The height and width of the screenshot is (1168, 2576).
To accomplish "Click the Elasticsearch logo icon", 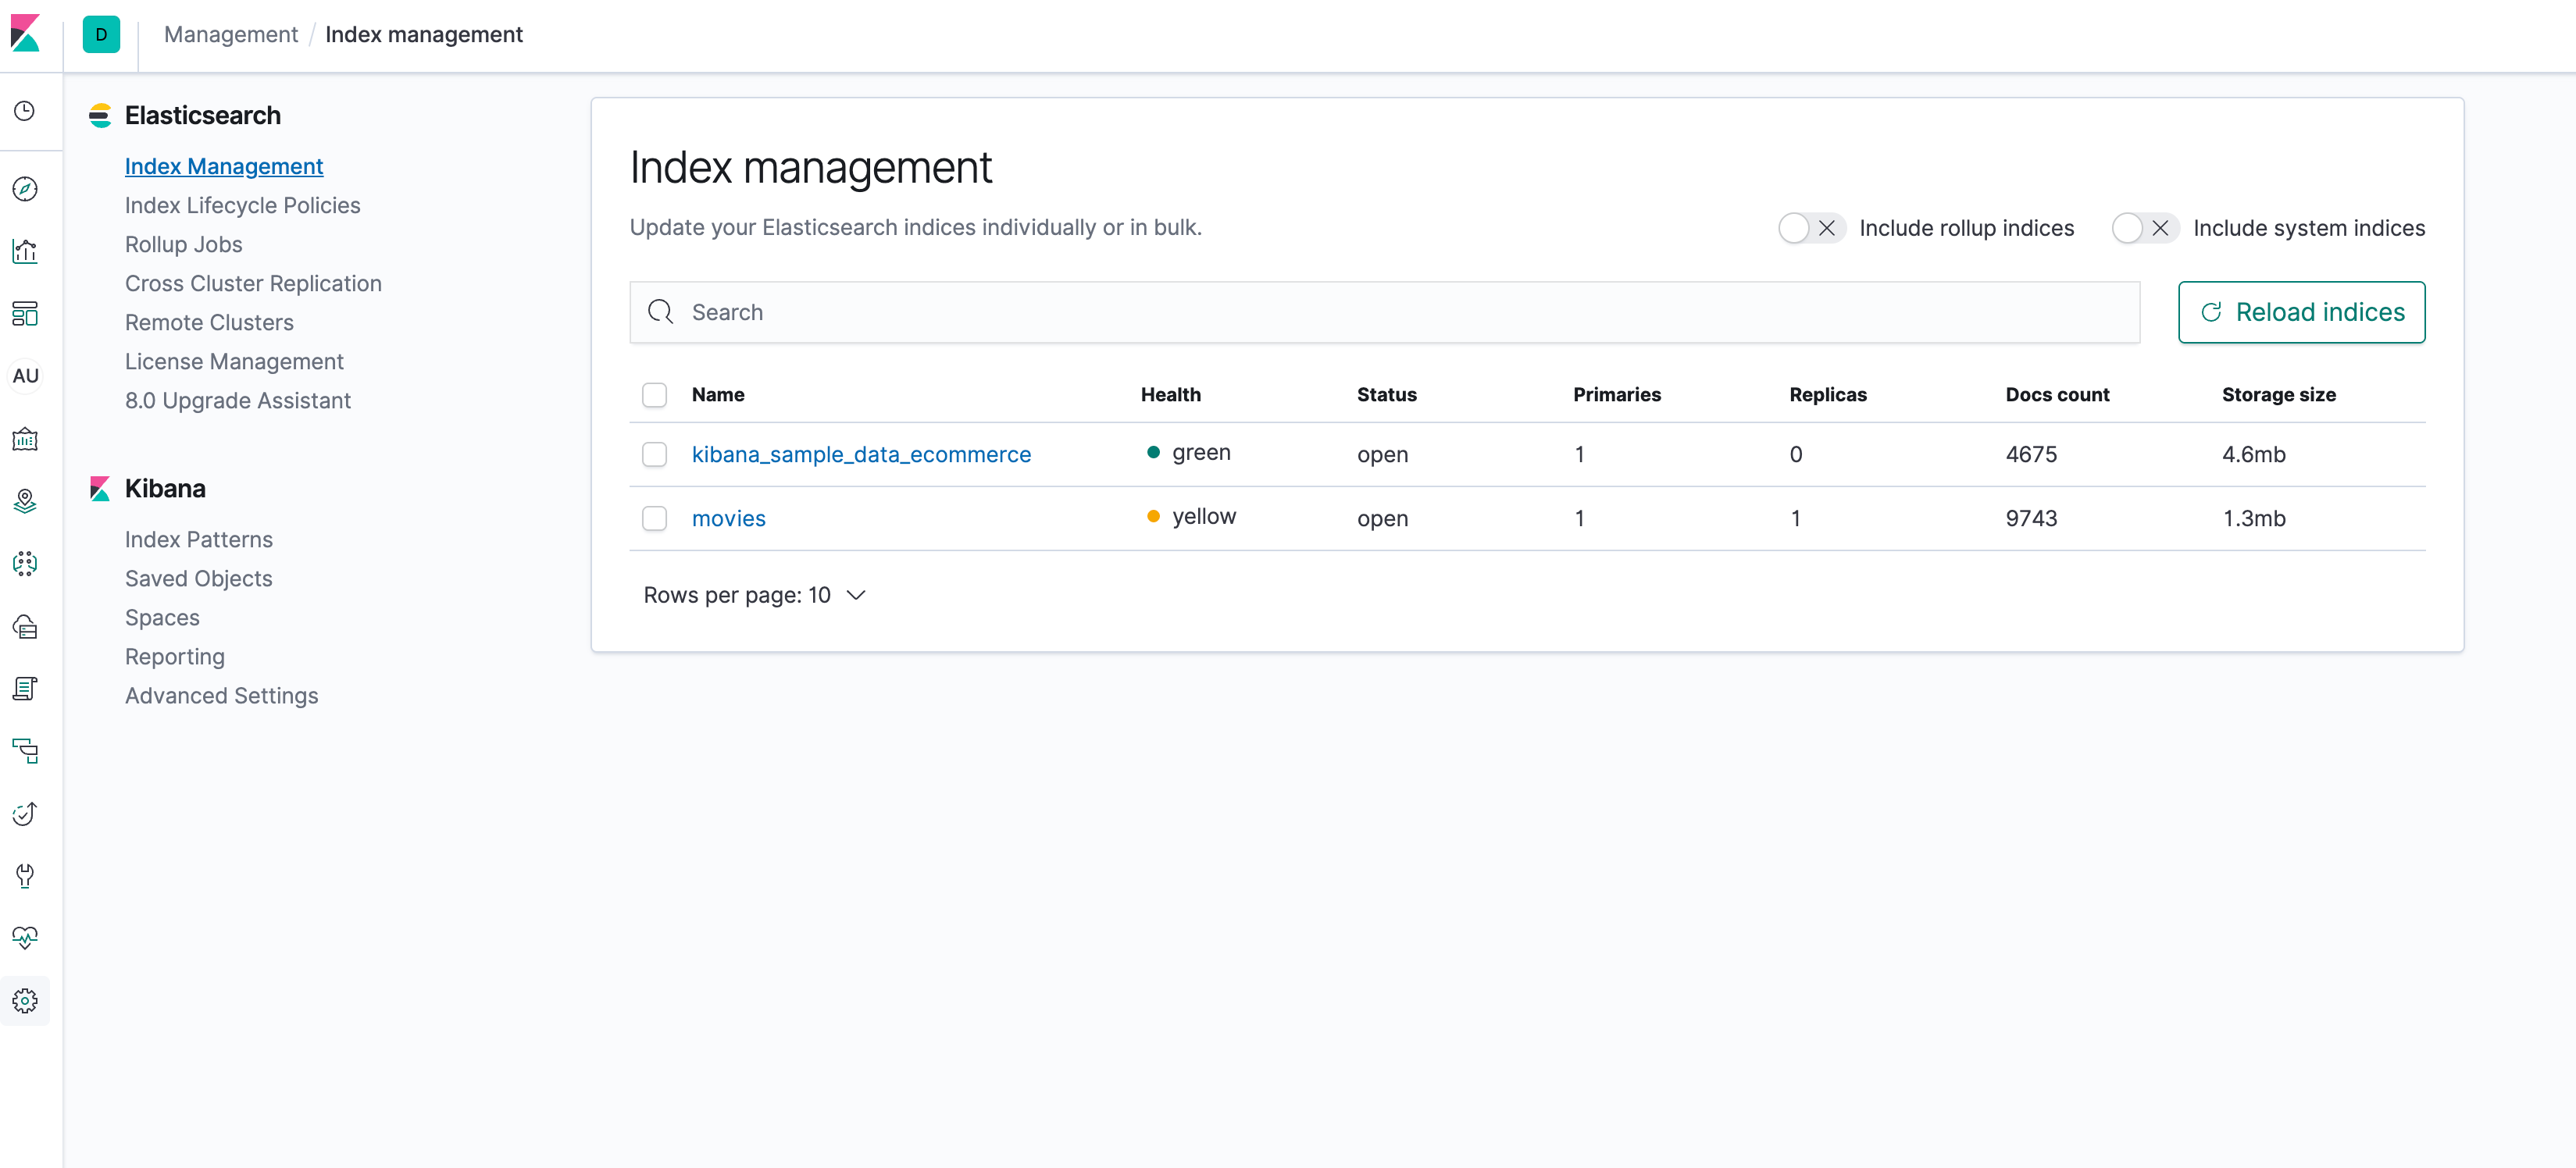I will [x=100, y=116].
